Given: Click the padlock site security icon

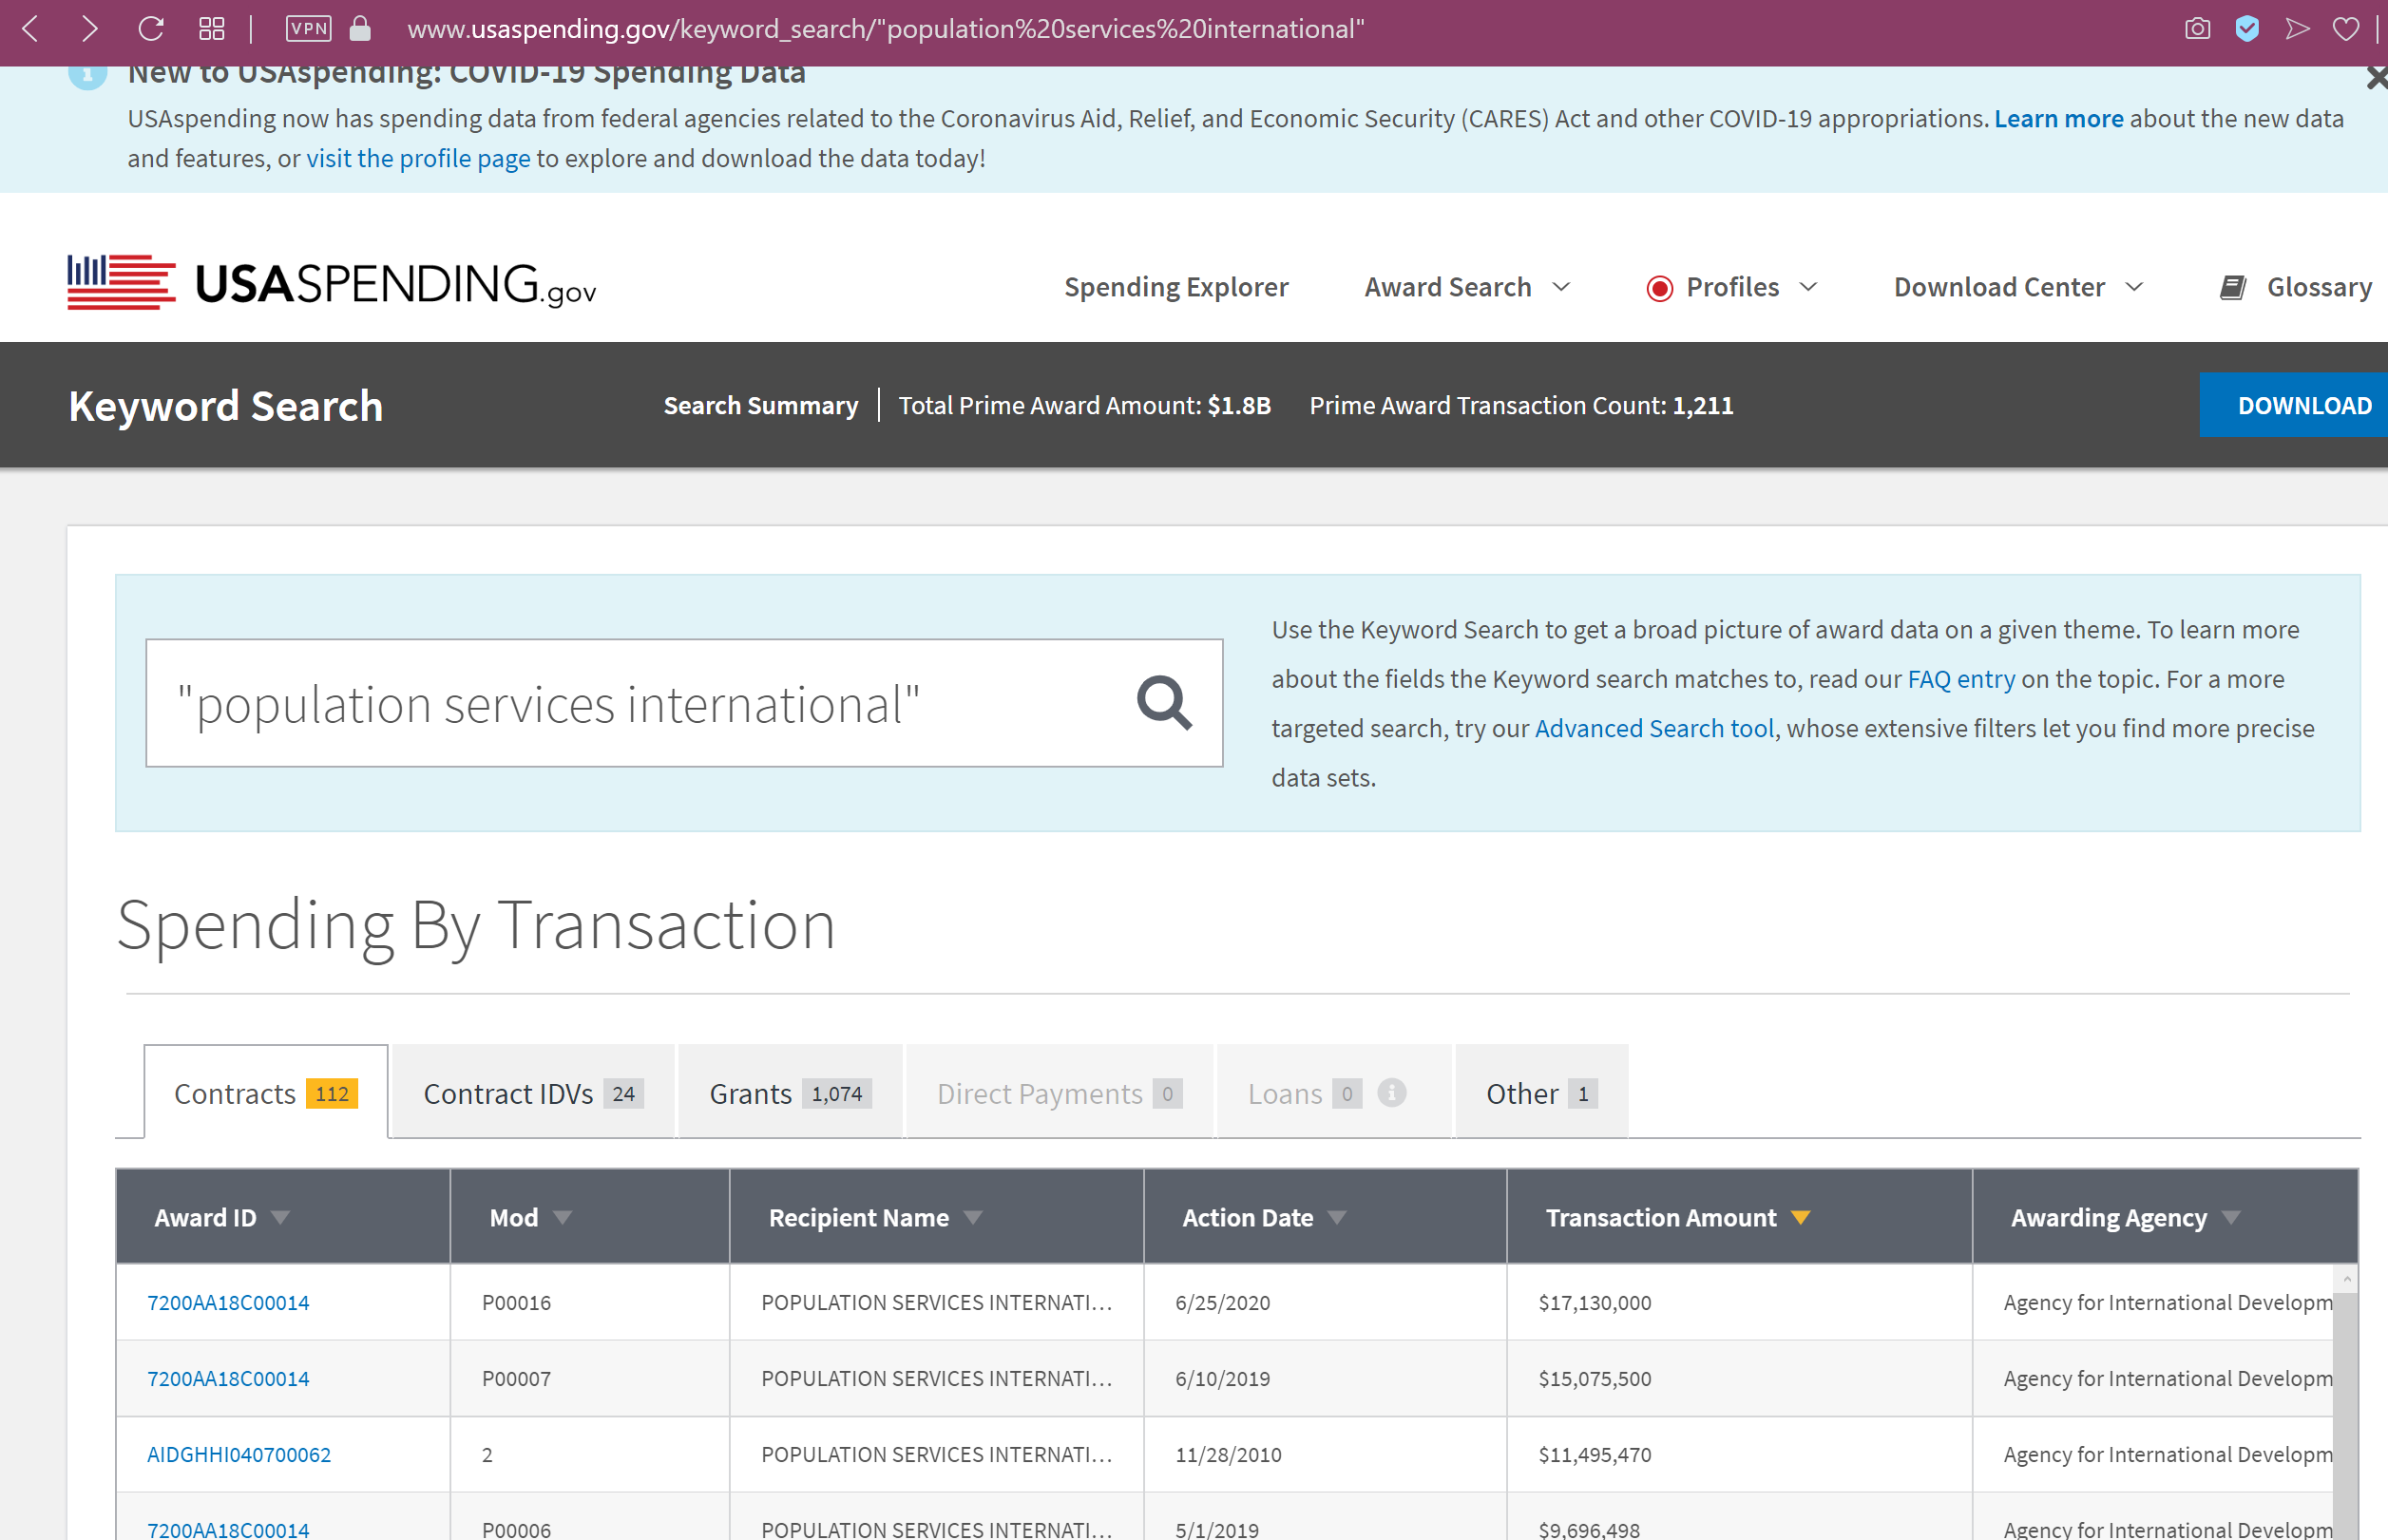Looking at the screenshot, I should point(360,29).
